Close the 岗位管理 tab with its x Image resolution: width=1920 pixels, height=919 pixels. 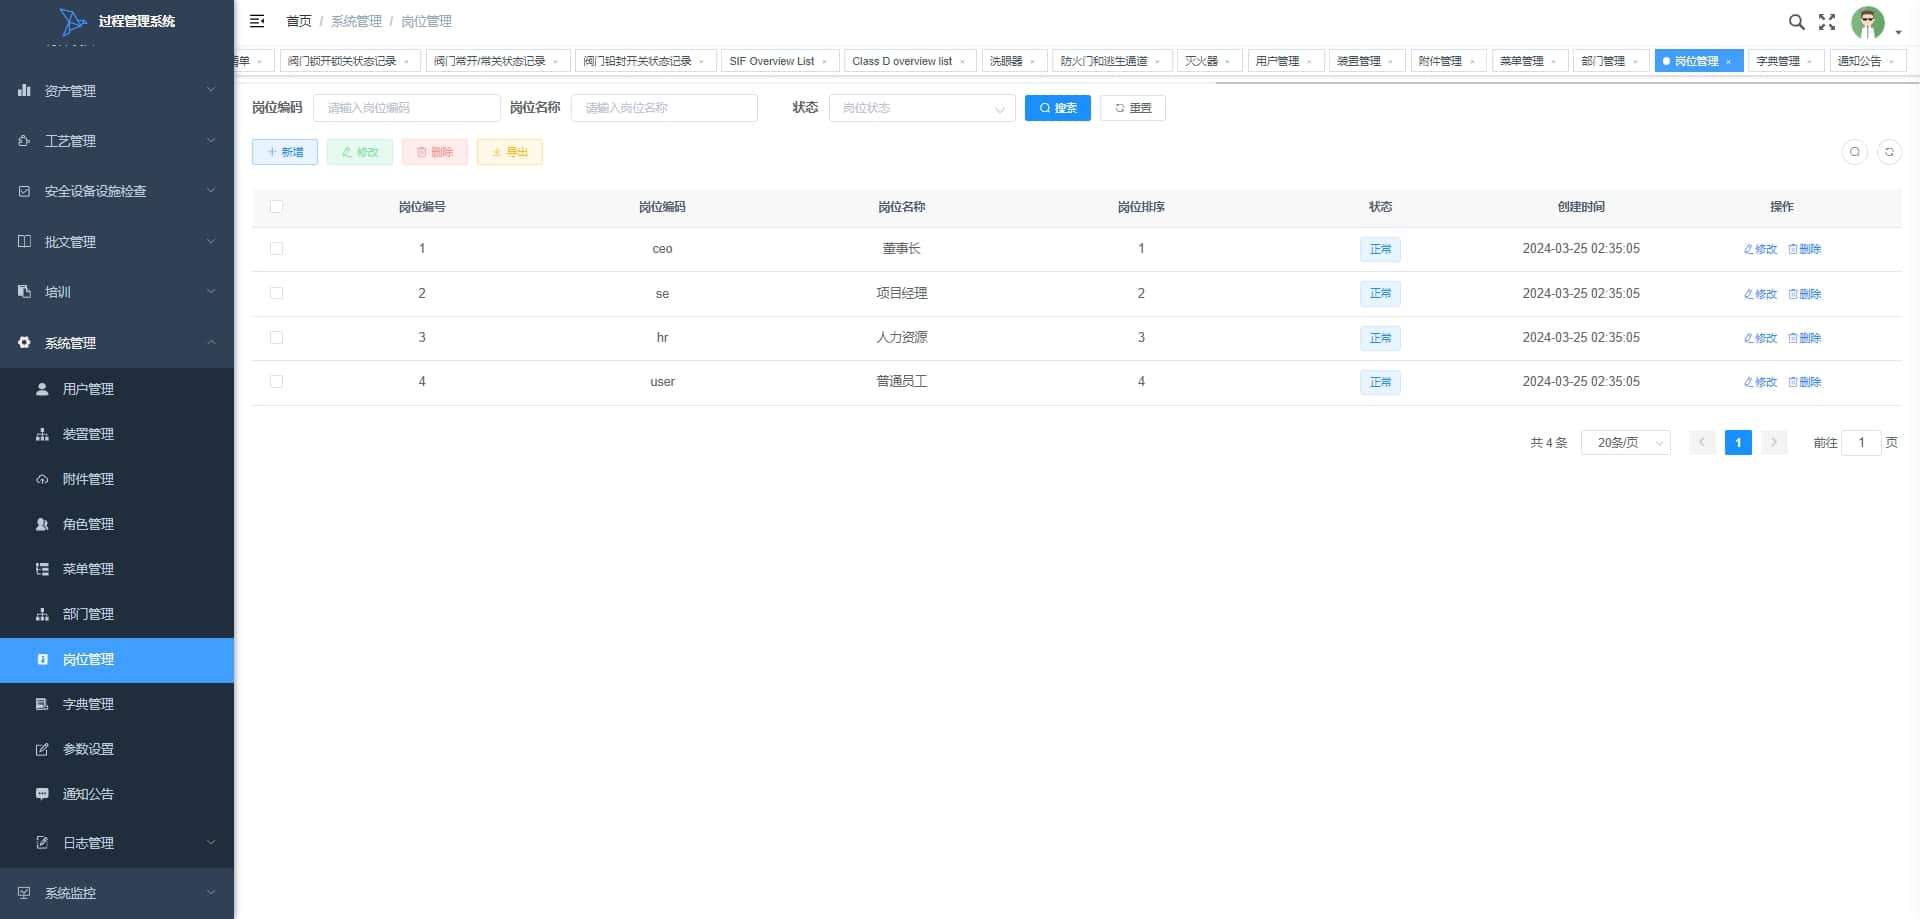1728,62
